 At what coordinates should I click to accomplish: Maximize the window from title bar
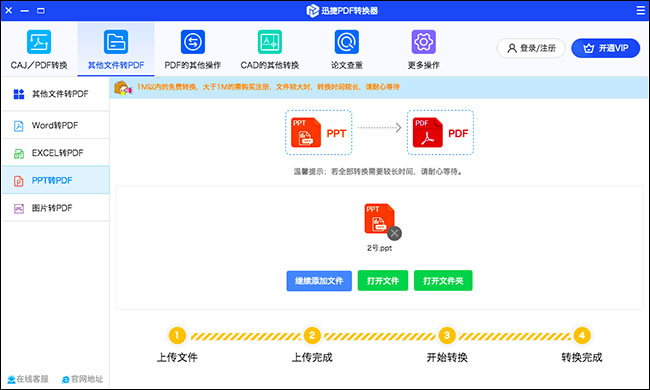(41, 11)
